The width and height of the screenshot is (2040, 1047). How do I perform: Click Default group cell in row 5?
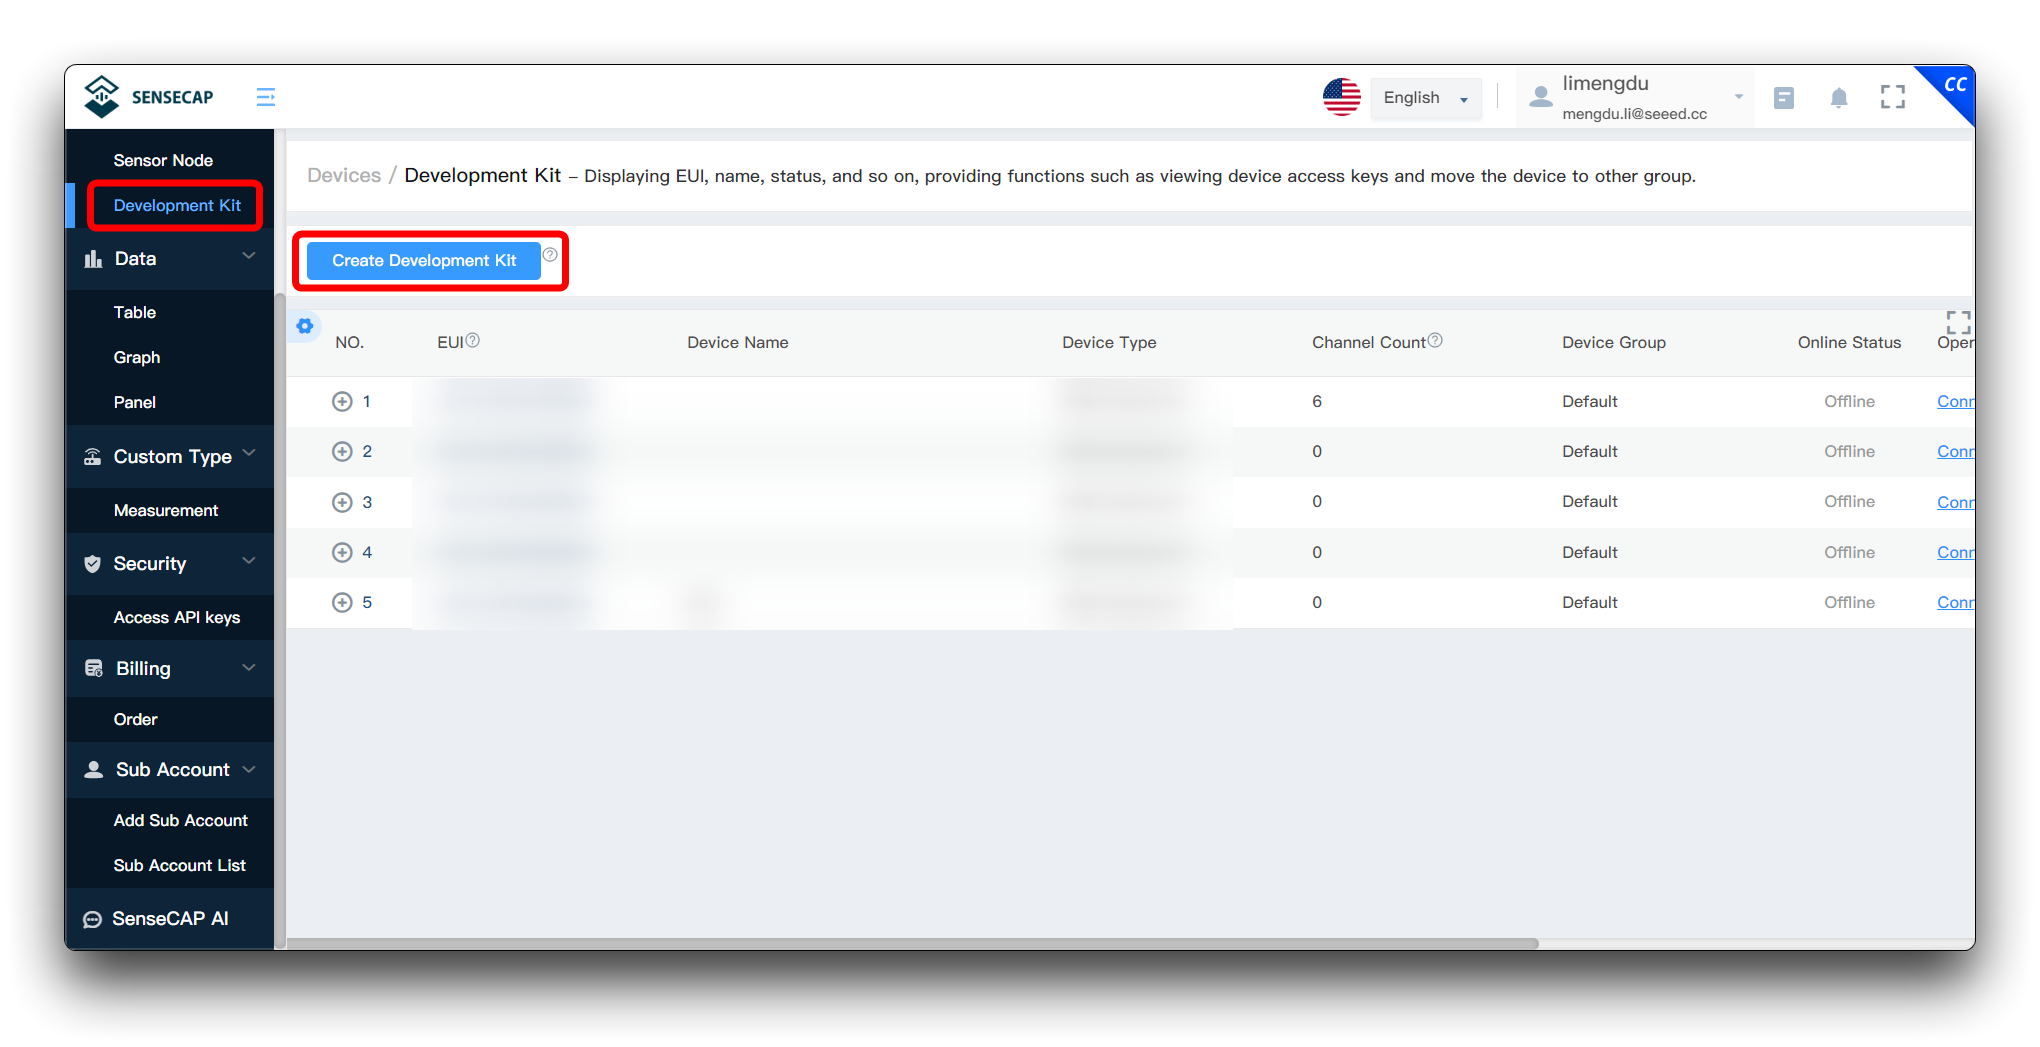pyautogui.click(x=1589, y=602)
